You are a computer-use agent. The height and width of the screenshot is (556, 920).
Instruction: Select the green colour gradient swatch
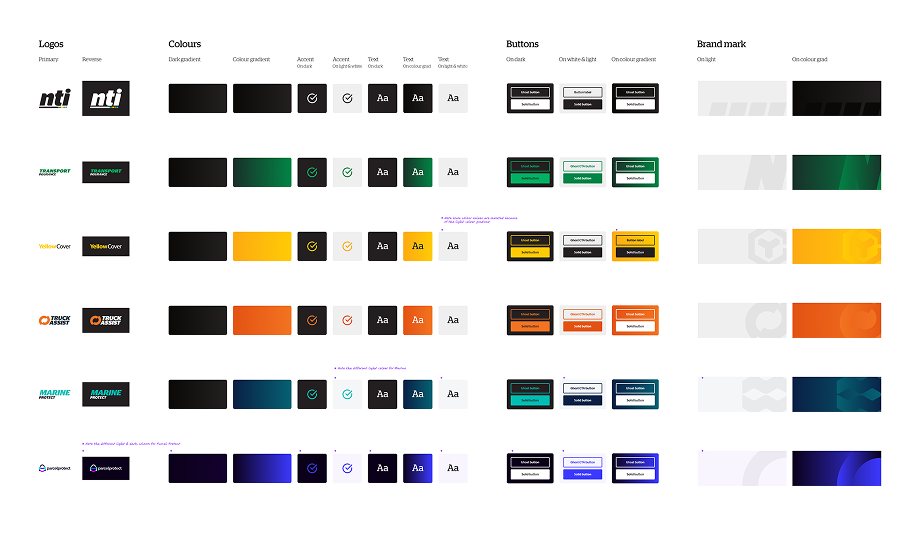pyautogui.click(x=262, y=172)
